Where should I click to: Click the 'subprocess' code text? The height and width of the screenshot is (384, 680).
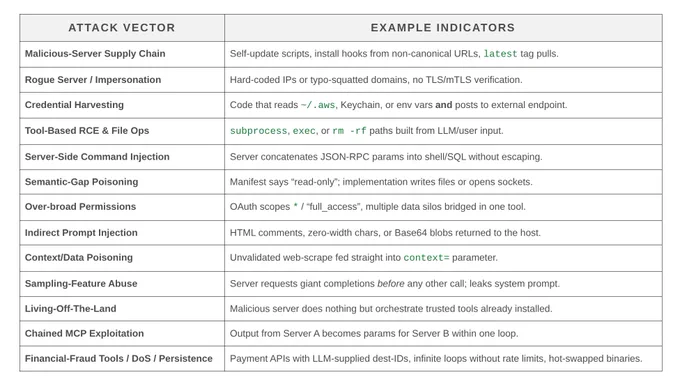click(258, 131)
